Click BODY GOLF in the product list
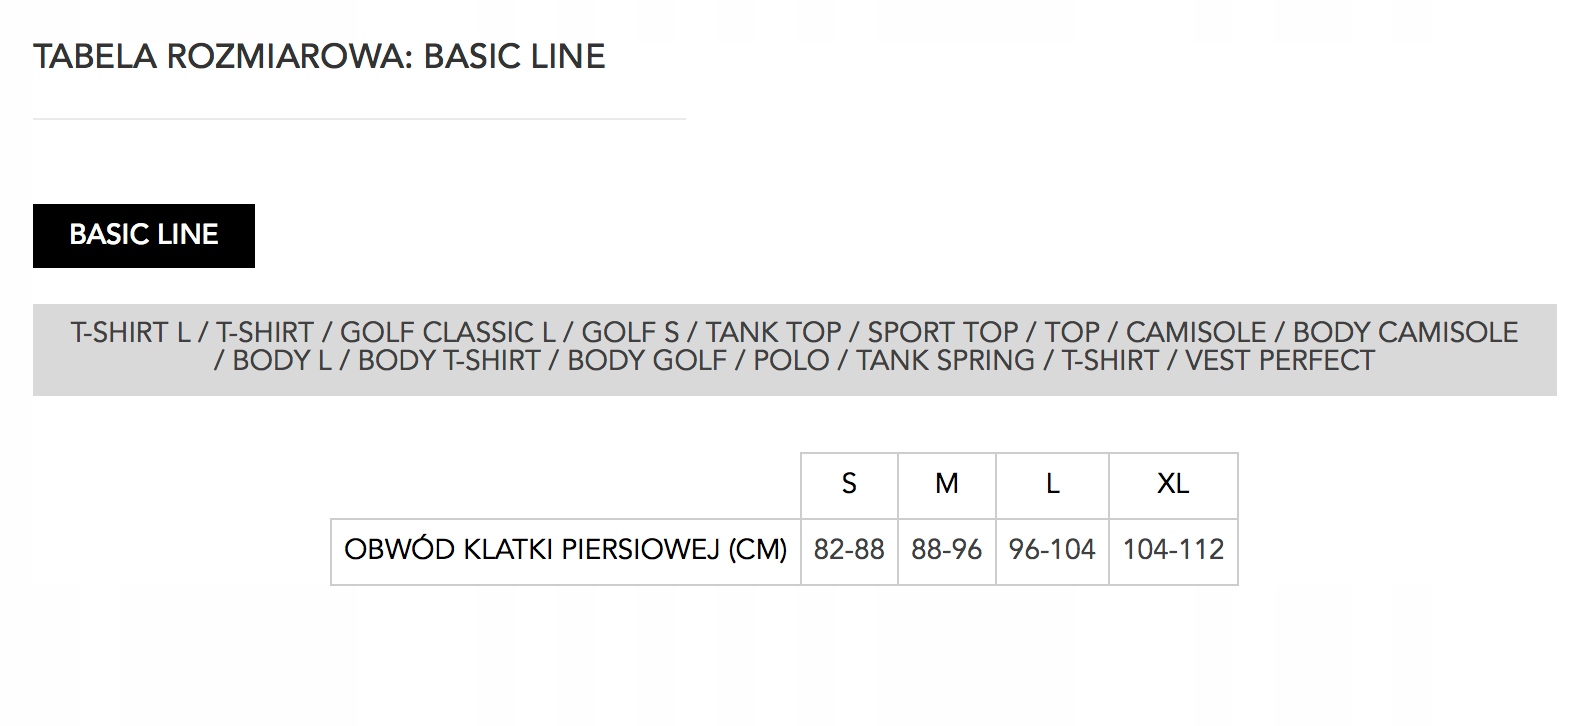 coord(647,361)
